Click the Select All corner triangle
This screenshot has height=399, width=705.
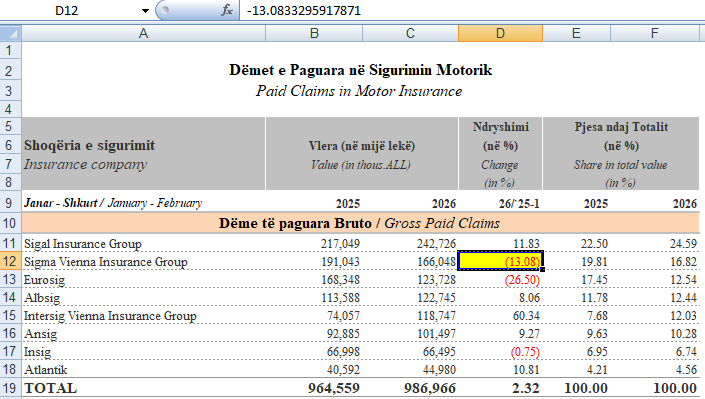[11, 33]
